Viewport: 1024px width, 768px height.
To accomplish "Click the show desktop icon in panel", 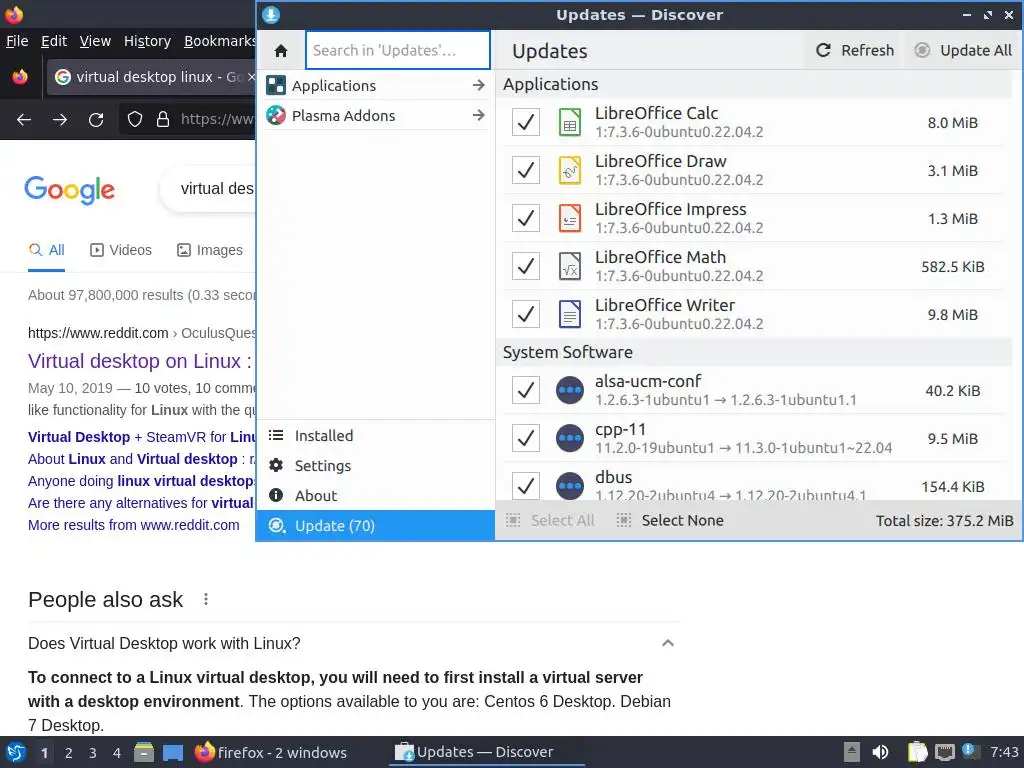I will pos(173,752).
